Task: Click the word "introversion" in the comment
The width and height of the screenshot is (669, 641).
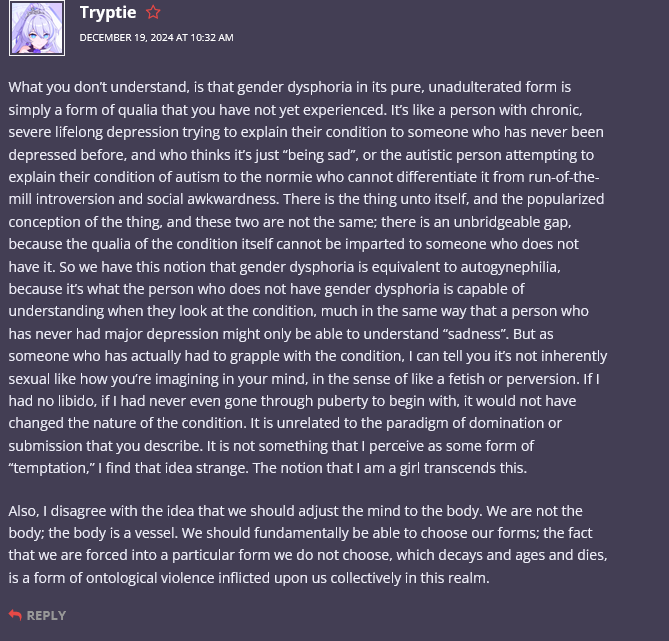Action: [99, 198]
